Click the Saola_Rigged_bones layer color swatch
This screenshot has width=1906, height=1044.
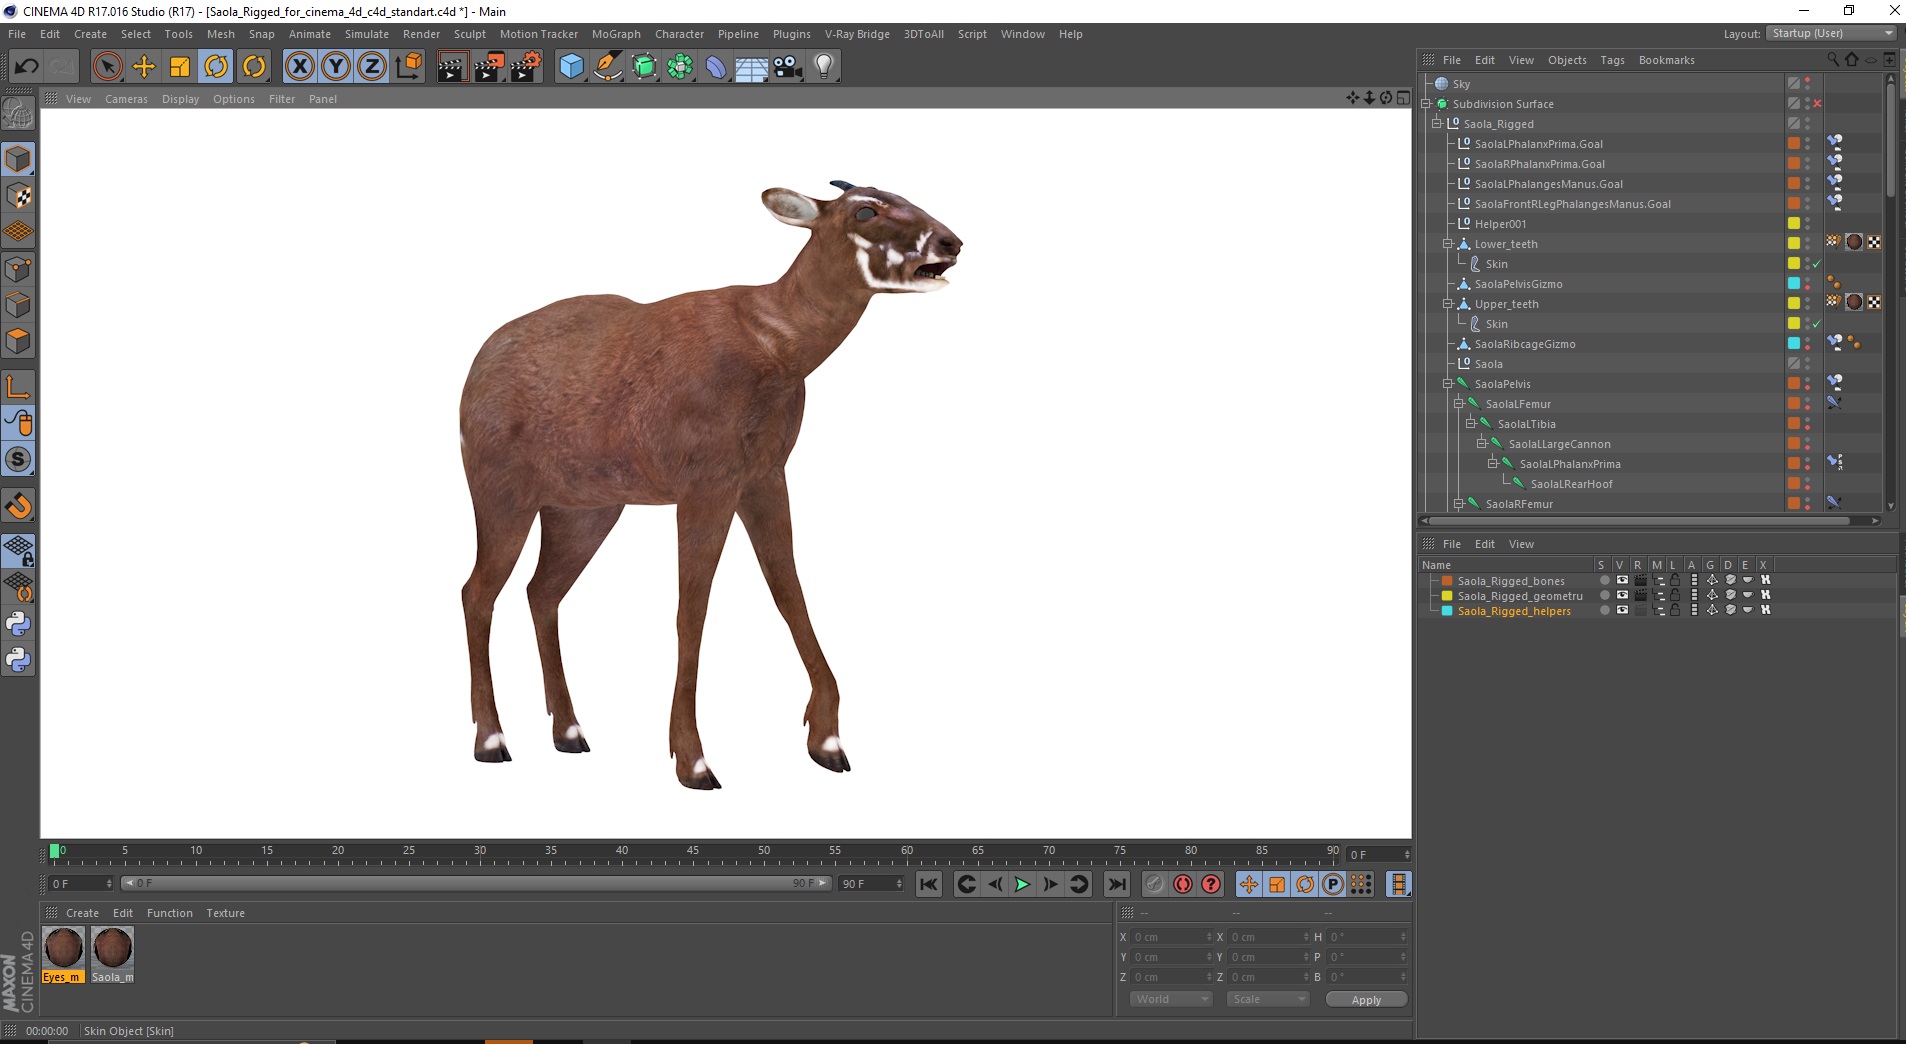coord(1446,581)
